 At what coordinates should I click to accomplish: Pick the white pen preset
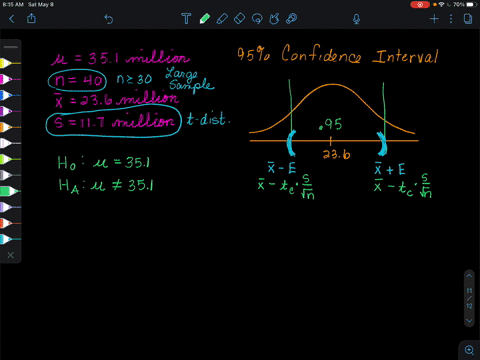click(9, 143)
